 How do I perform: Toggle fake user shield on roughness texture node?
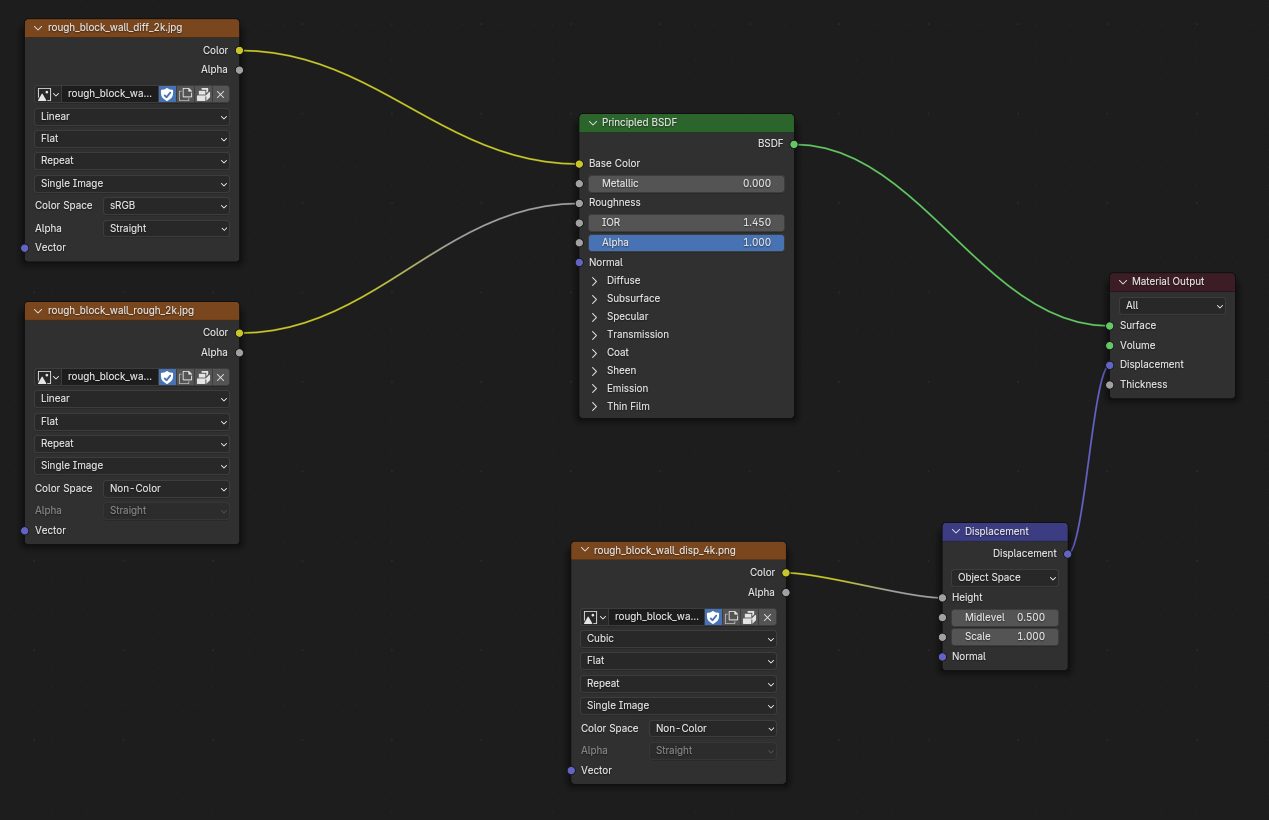coord(167,377)
